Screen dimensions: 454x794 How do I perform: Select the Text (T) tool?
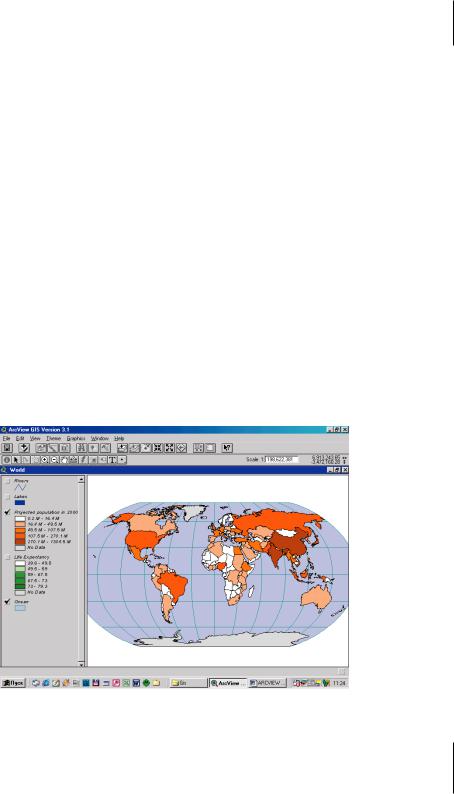tap(112, 460)
